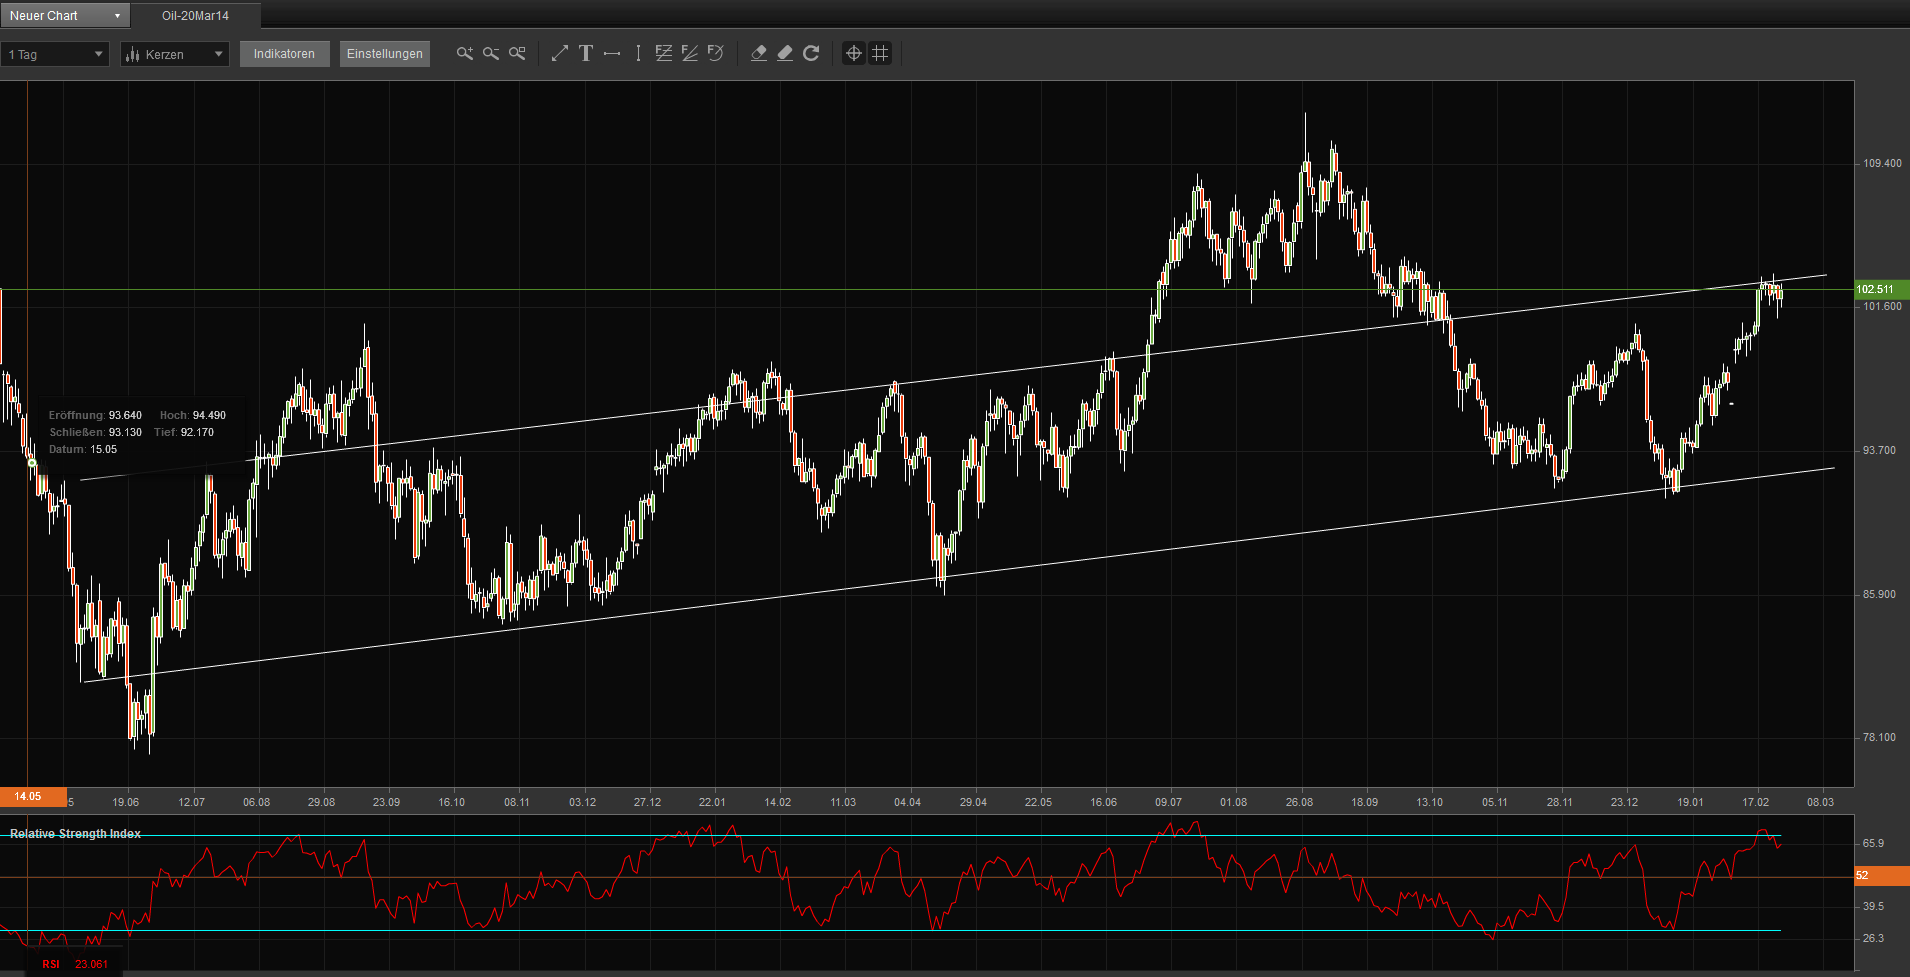Toggle the chart grid display

(880, 53)
